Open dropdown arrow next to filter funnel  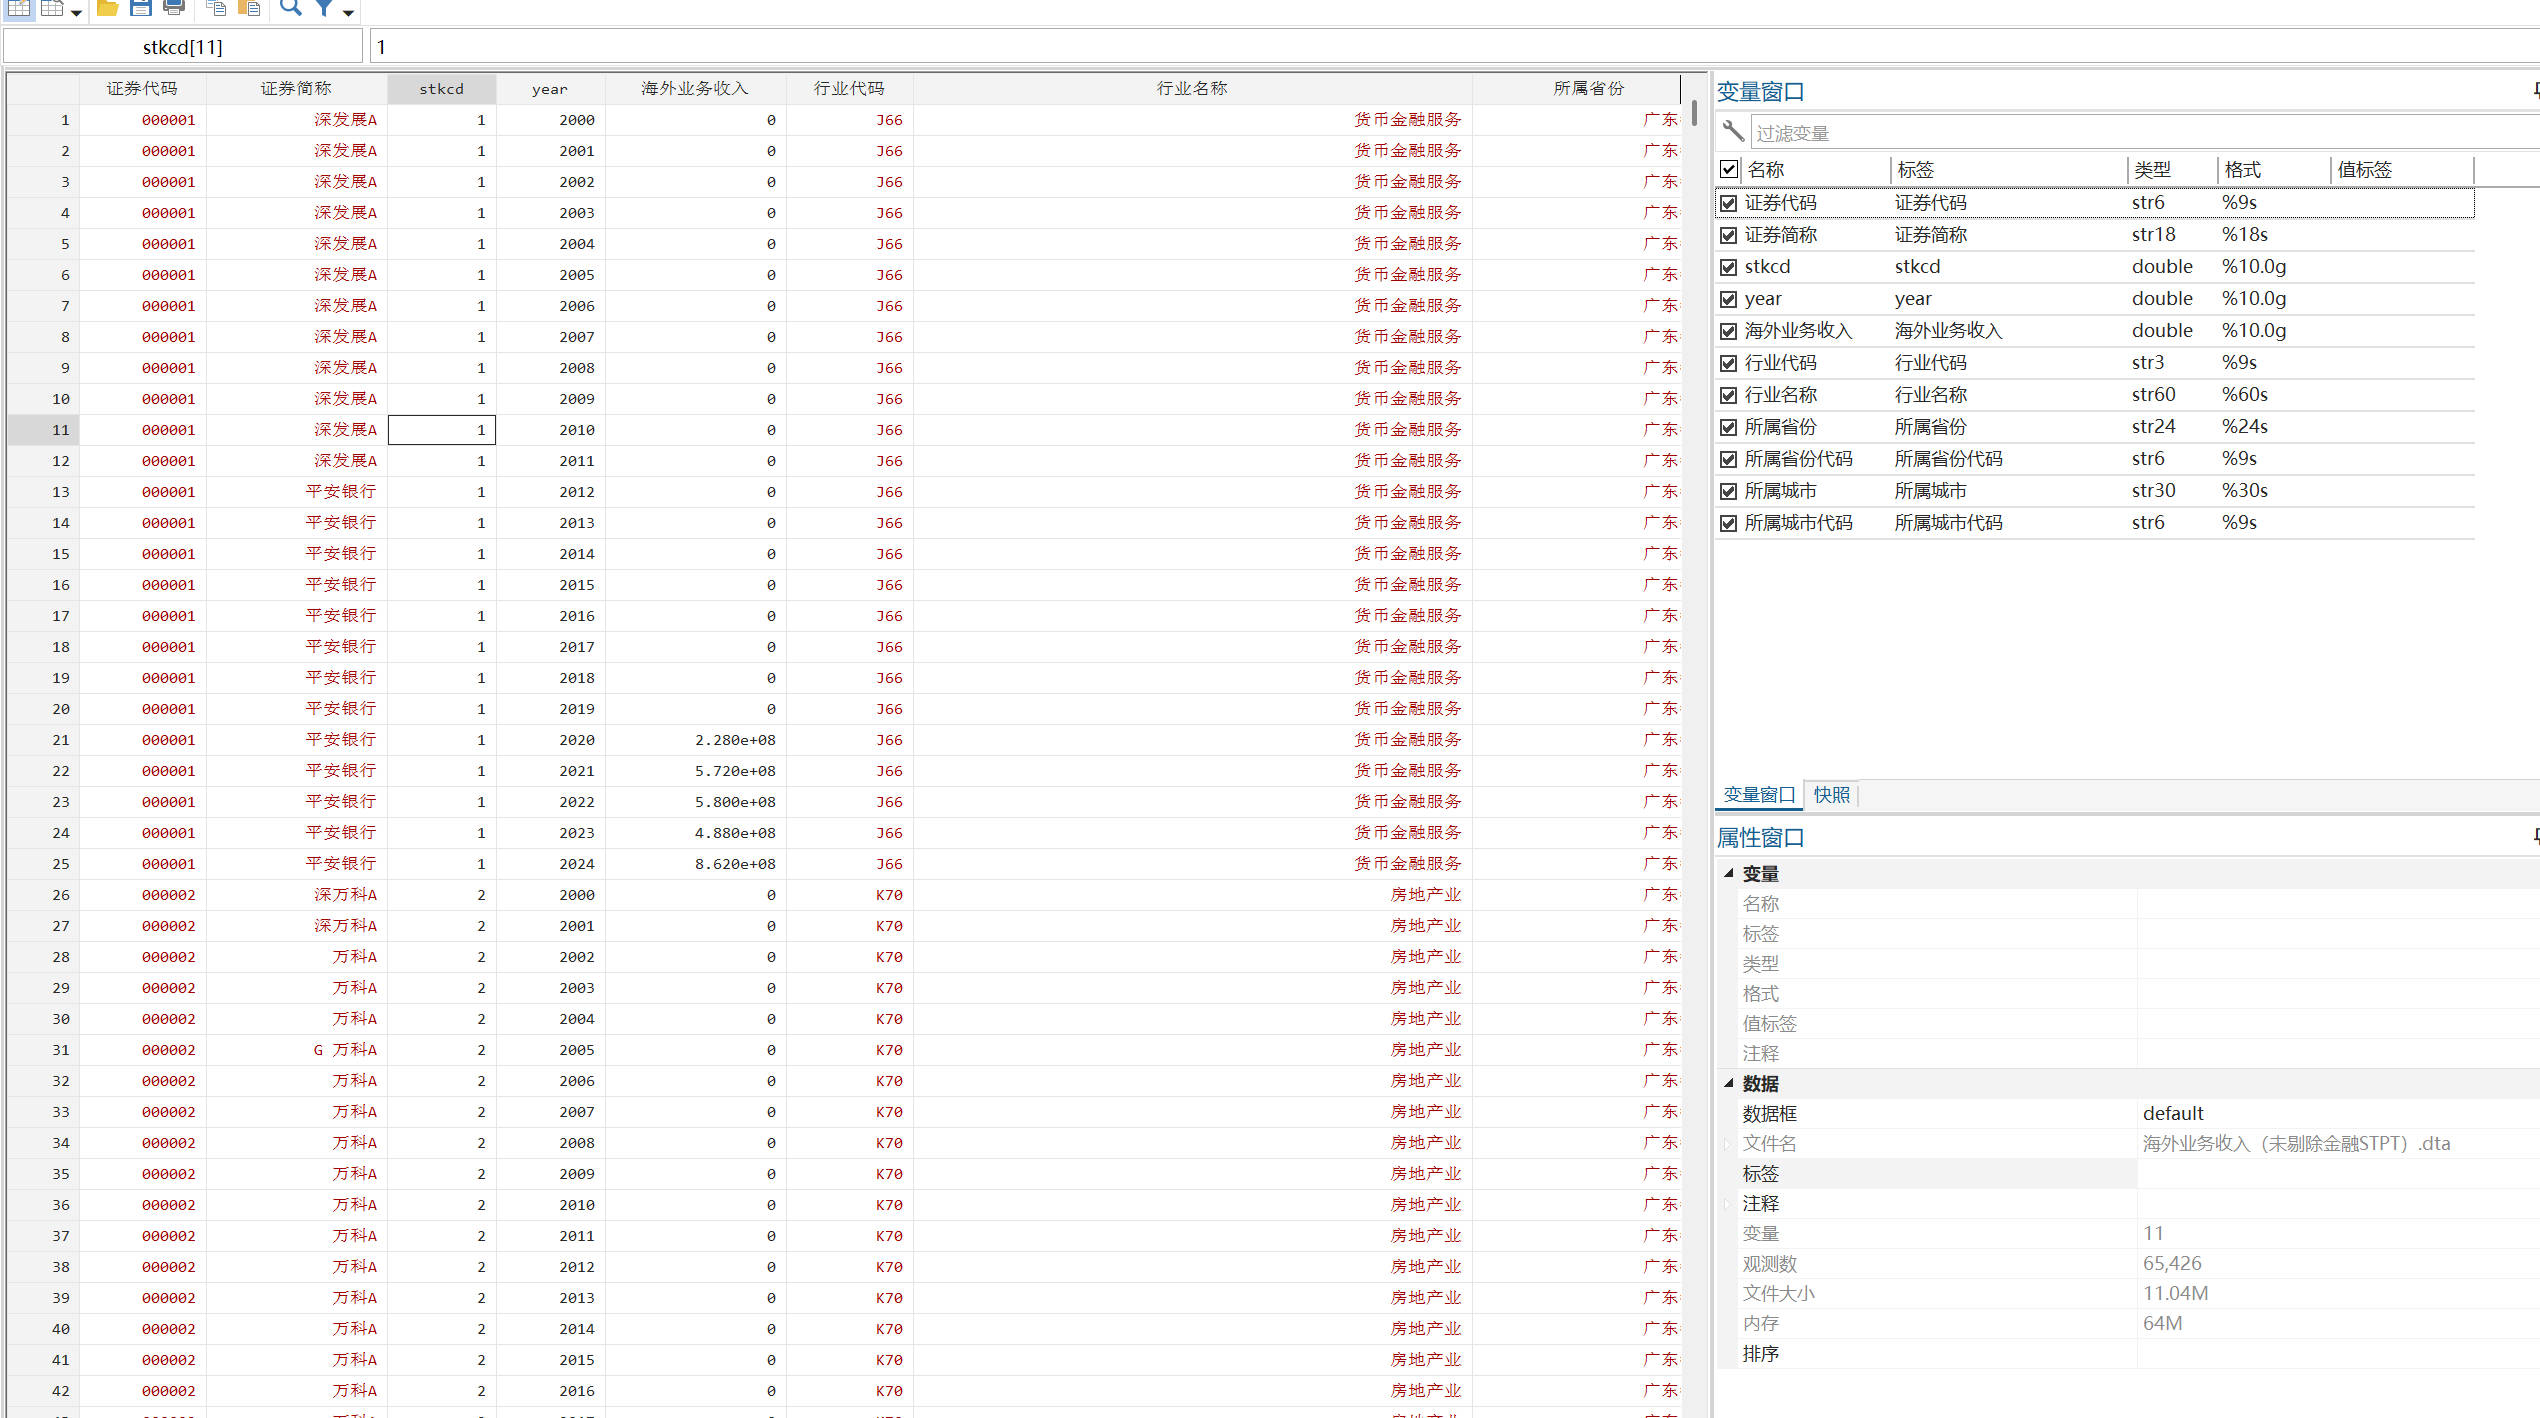[348, 12]
